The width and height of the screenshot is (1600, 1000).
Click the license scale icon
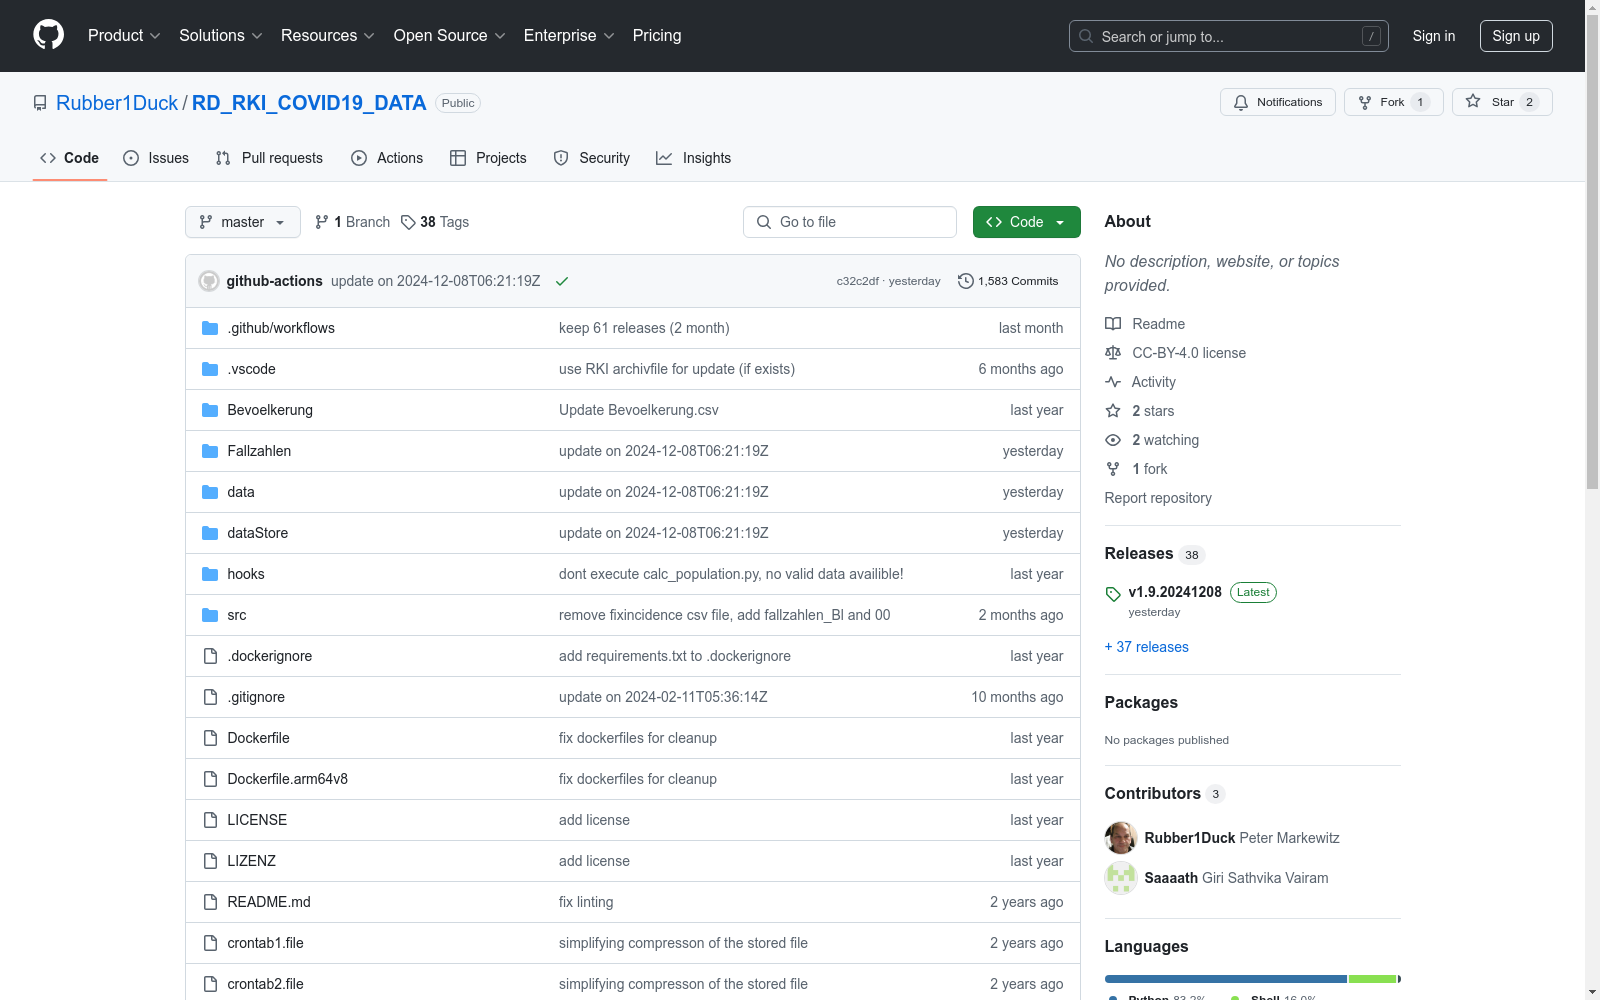[1113, 353]
